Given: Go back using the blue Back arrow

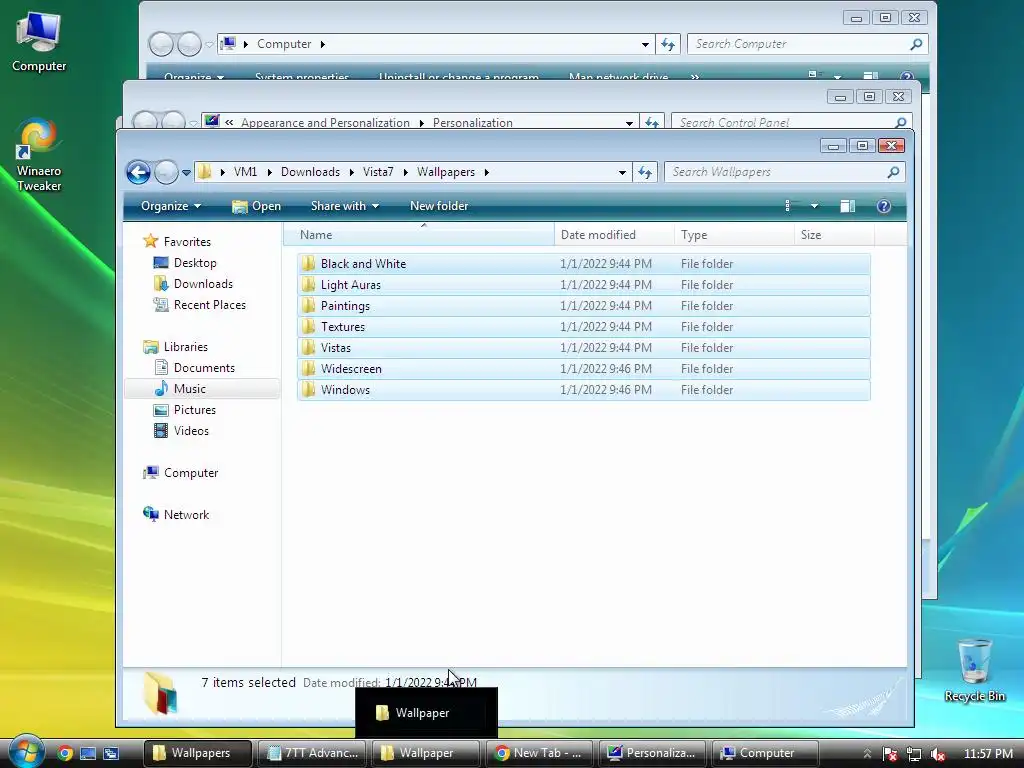Looking at the screenshot, I should [x=138, y=172].
